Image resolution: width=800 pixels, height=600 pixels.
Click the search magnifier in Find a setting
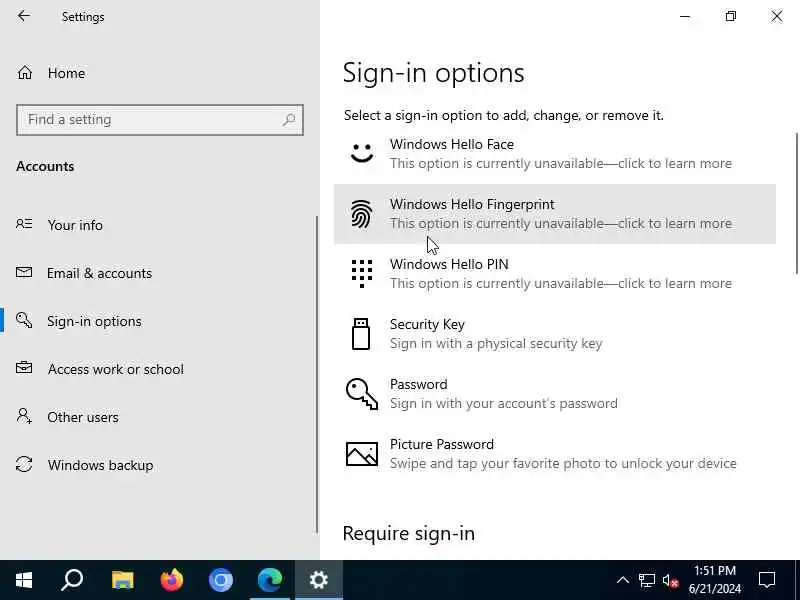pos(289,120)
